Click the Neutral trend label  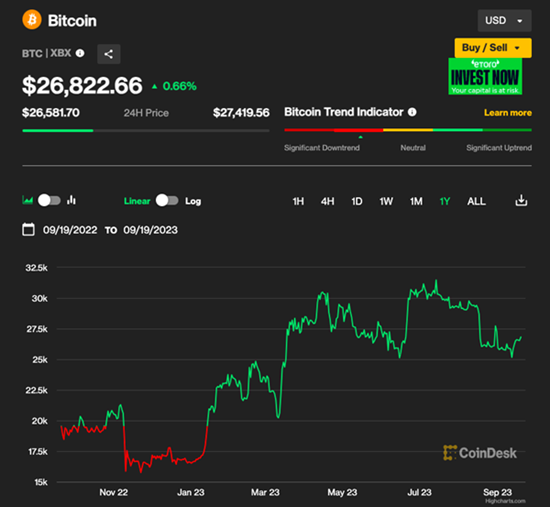[x=413, y=148]
